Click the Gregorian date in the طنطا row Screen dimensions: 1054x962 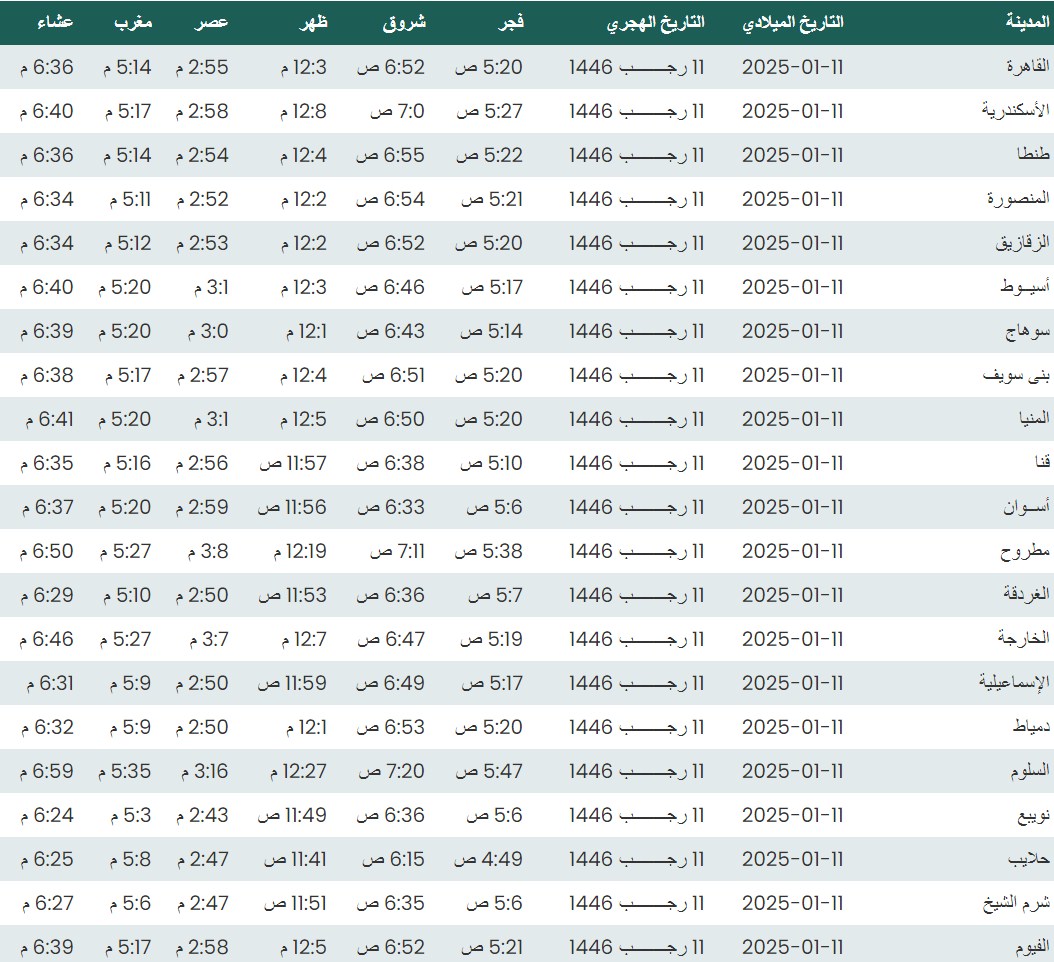click(793, 155)
